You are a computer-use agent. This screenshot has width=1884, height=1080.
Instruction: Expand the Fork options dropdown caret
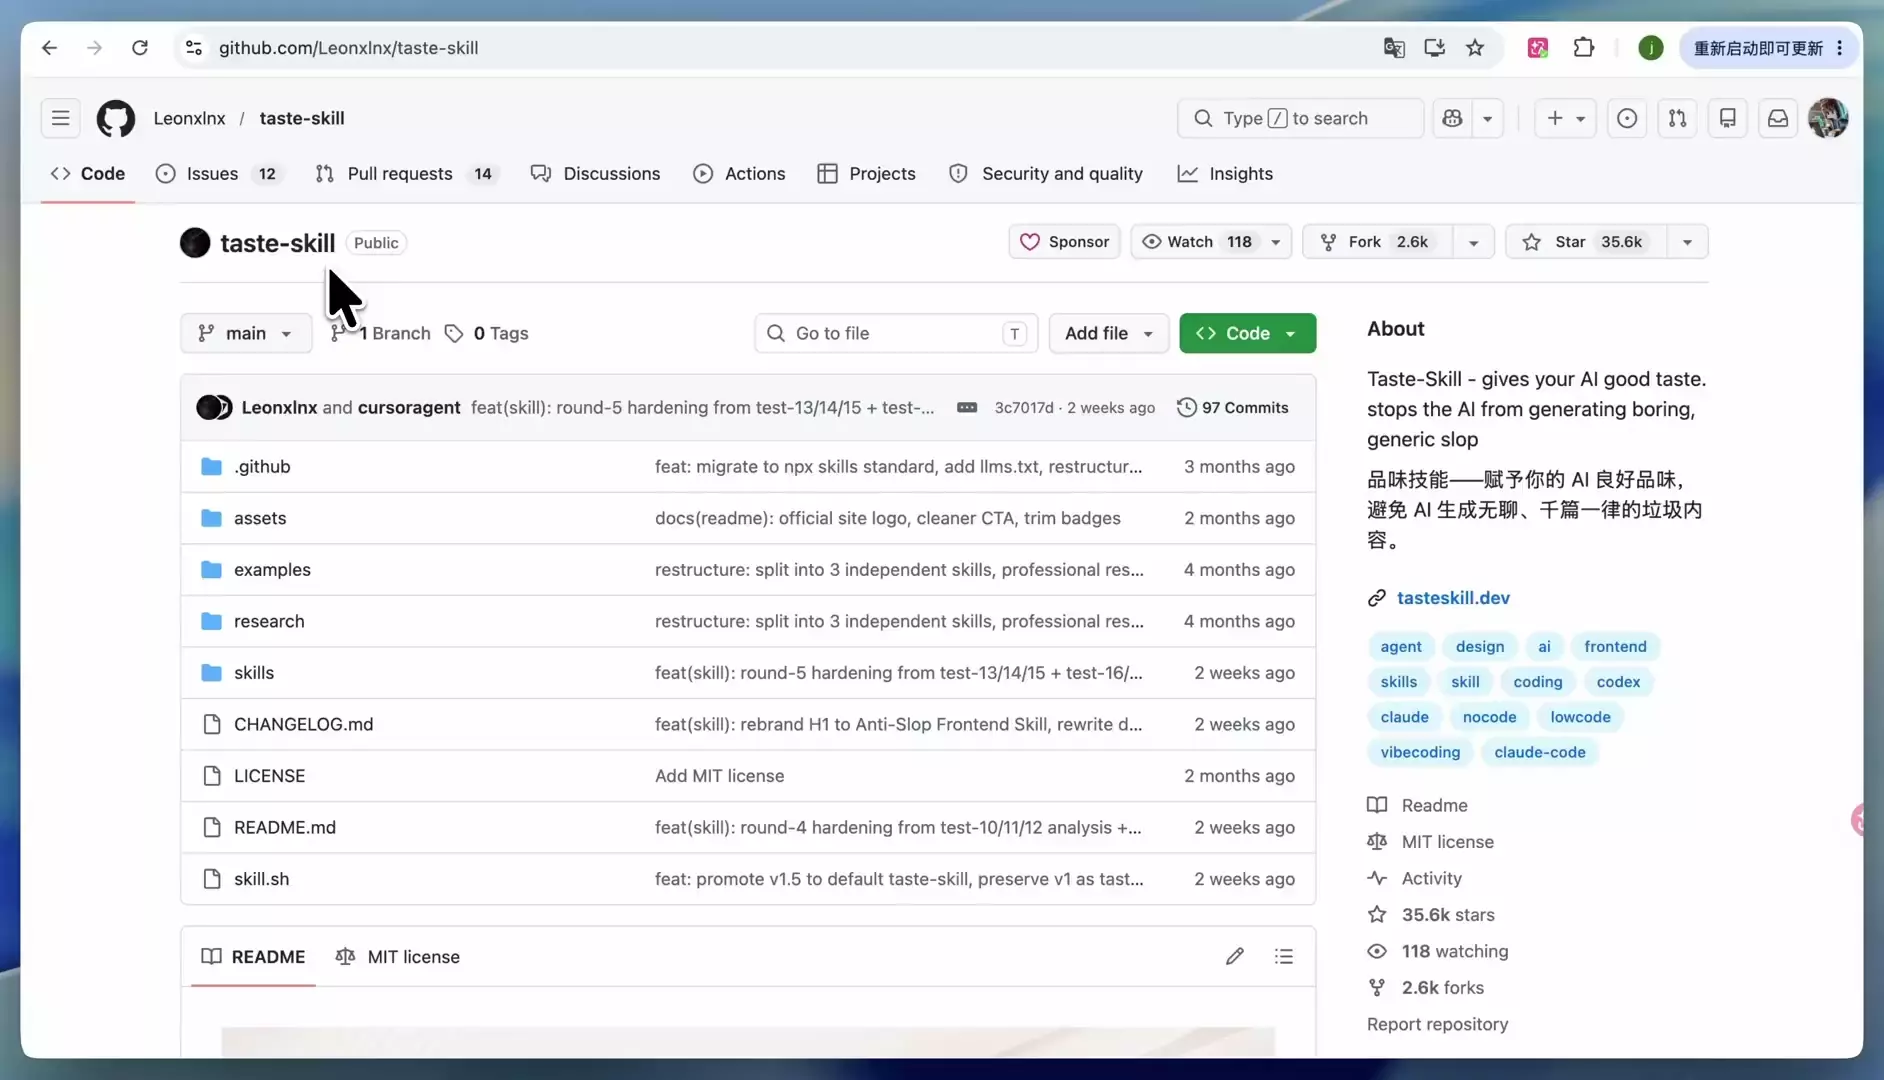[1473, 242]
